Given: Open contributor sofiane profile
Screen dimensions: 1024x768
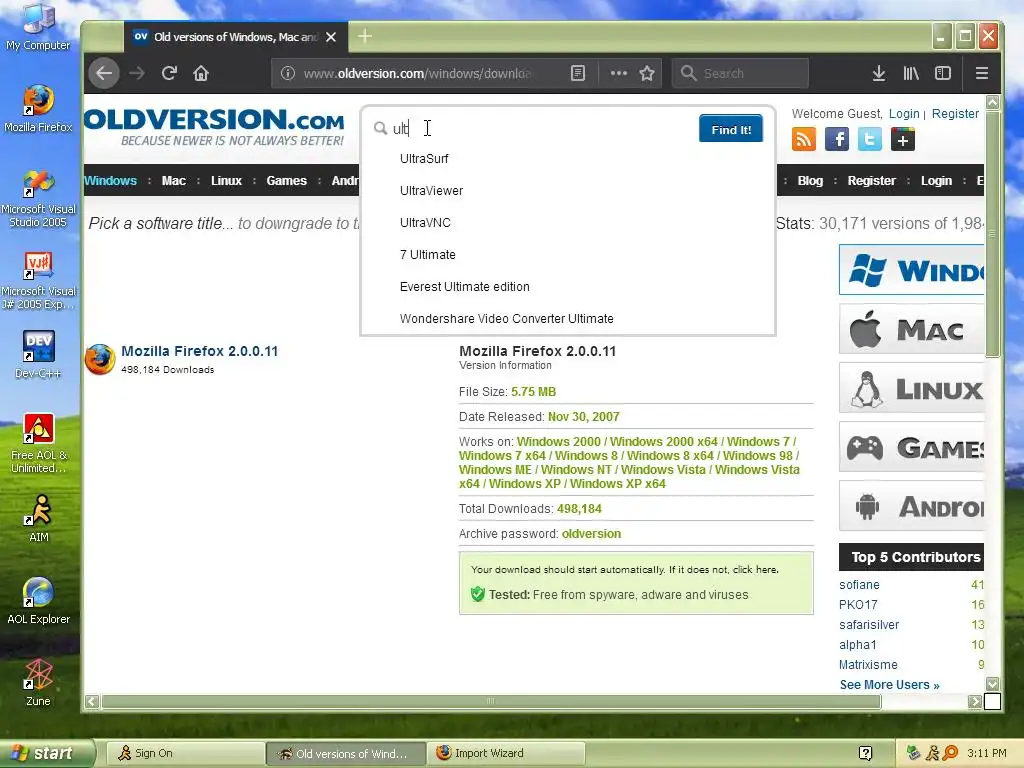Looking at the screenshot, I should [859, 585].
